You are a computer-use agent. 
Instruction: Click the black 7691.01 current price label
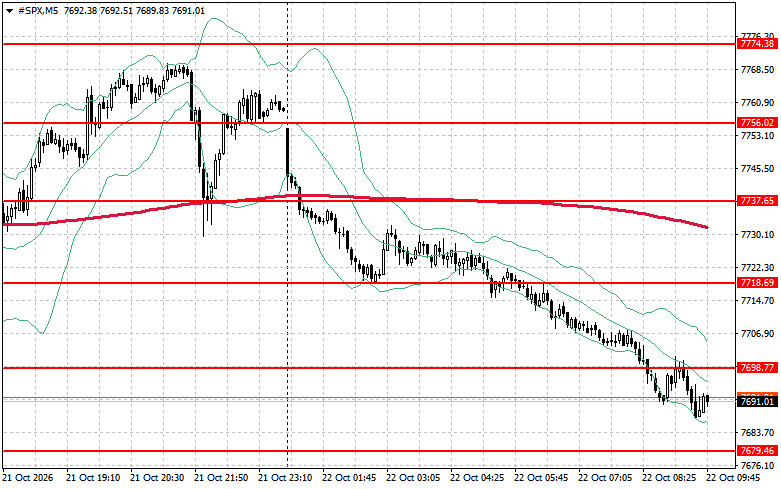[757, 402]
